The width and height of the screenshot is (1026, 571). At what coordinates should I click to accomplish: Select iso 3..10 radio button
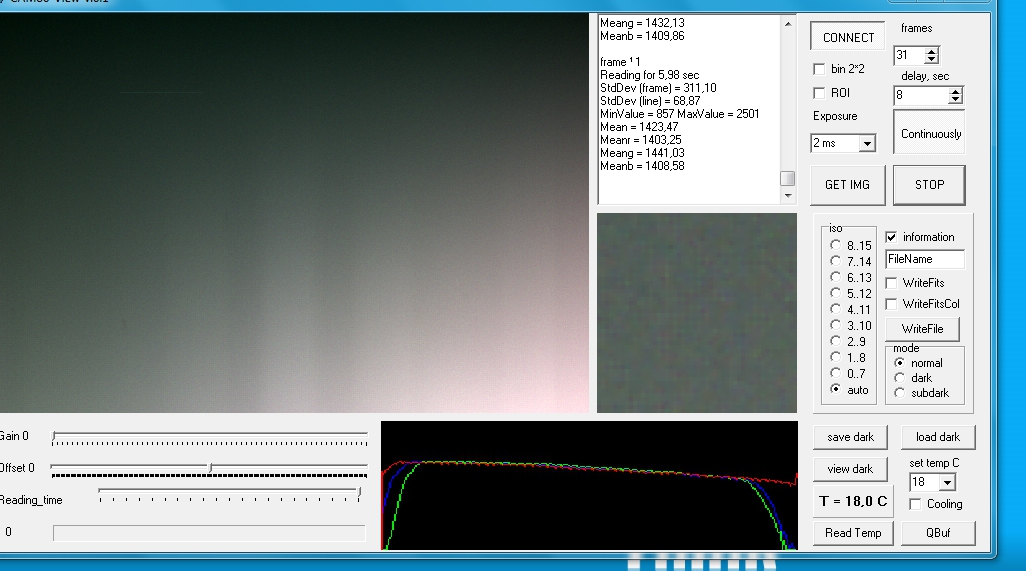tap(836, 325)
